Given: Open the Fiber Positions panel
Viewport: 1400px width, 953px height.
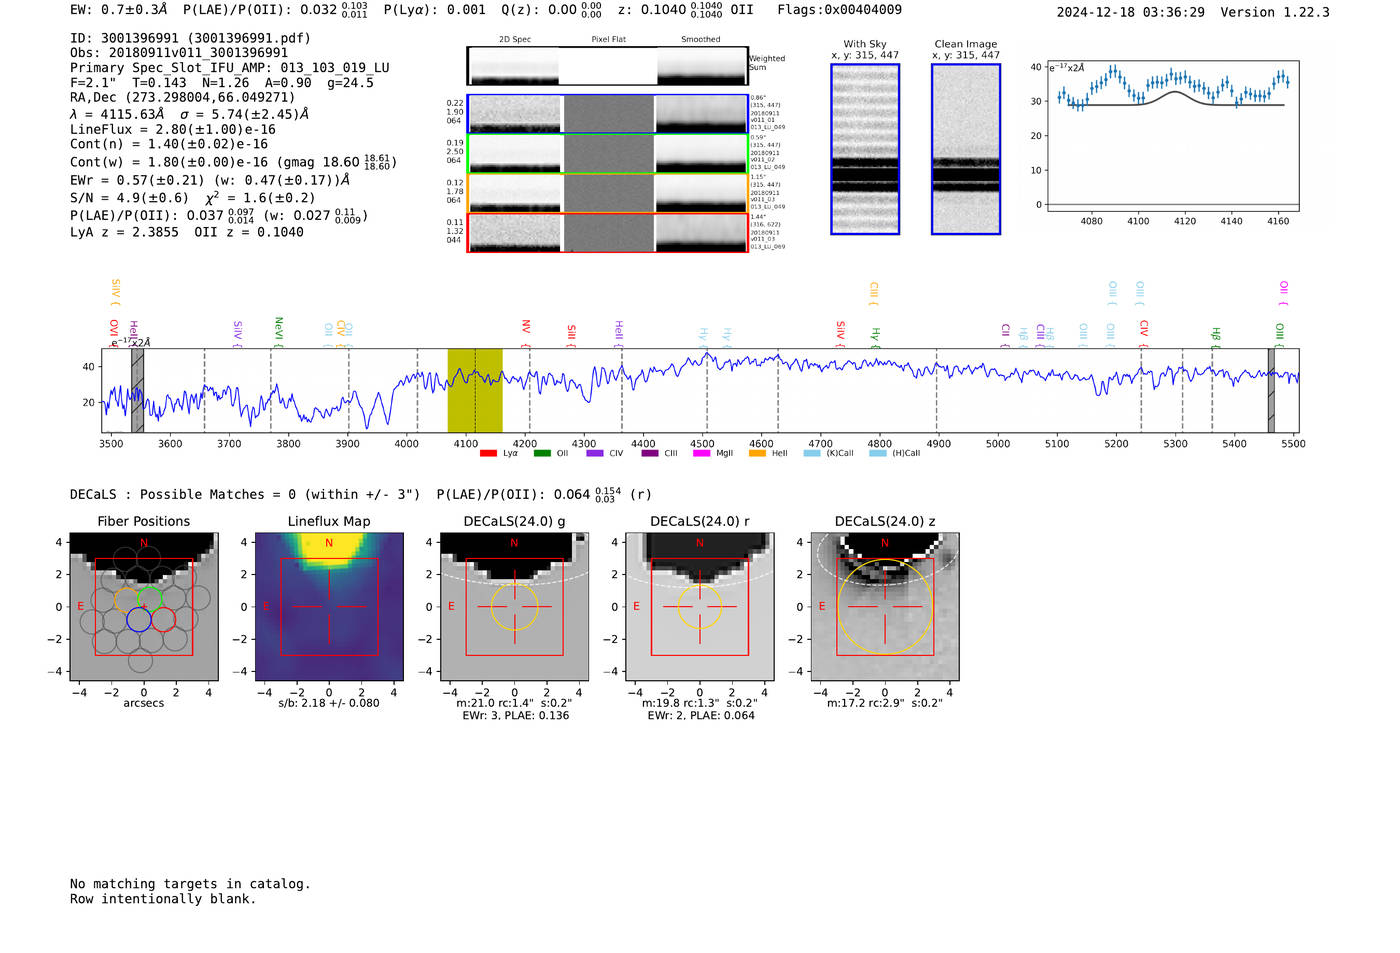Looking at the screenshot, I should pos(144,606).
